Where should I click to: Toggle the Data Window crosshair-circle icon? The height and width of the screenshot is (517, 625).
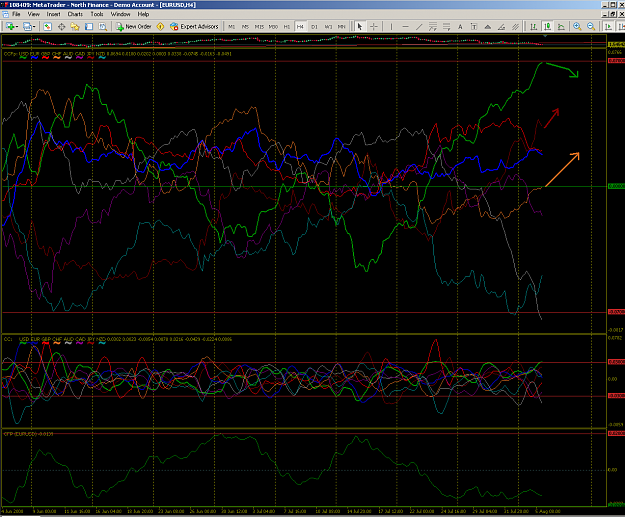click(x=61, y=26)
